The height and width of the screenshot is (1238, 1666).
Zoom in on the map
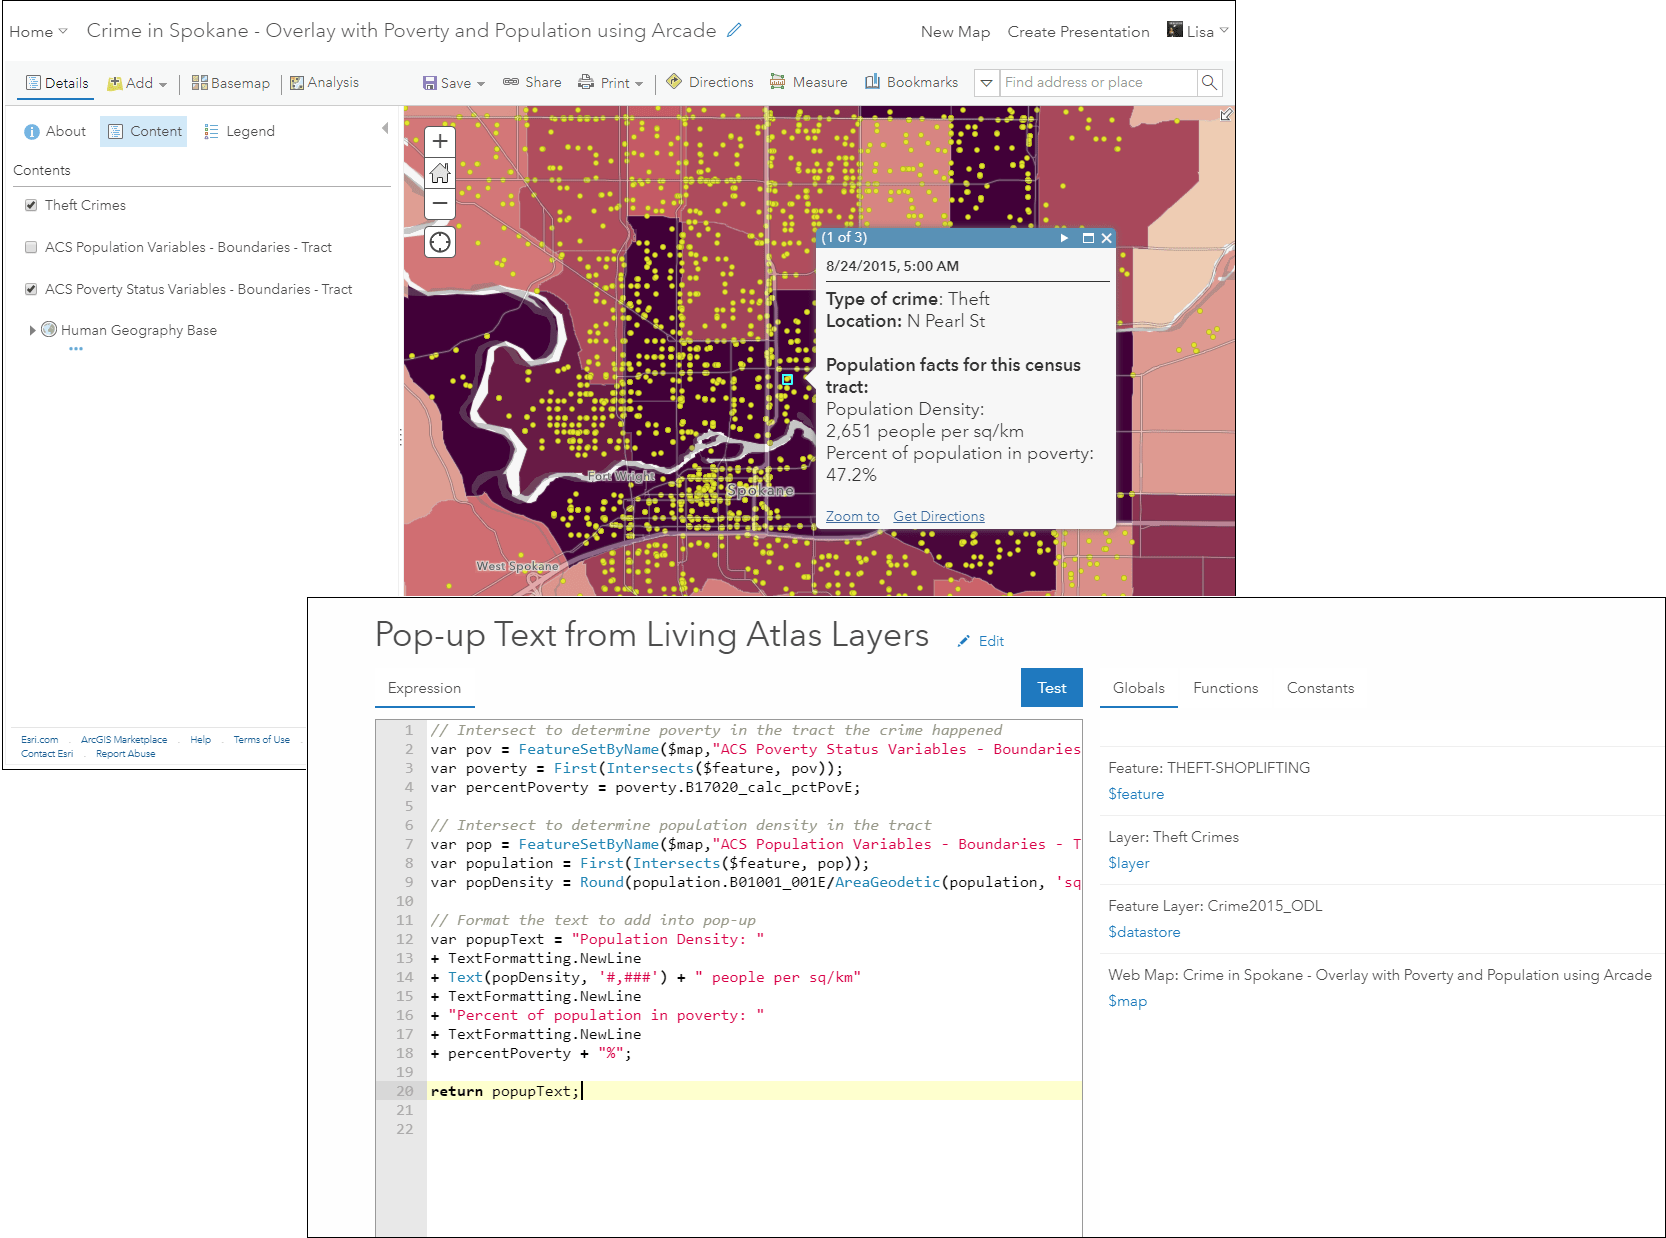tap(440, 142)
